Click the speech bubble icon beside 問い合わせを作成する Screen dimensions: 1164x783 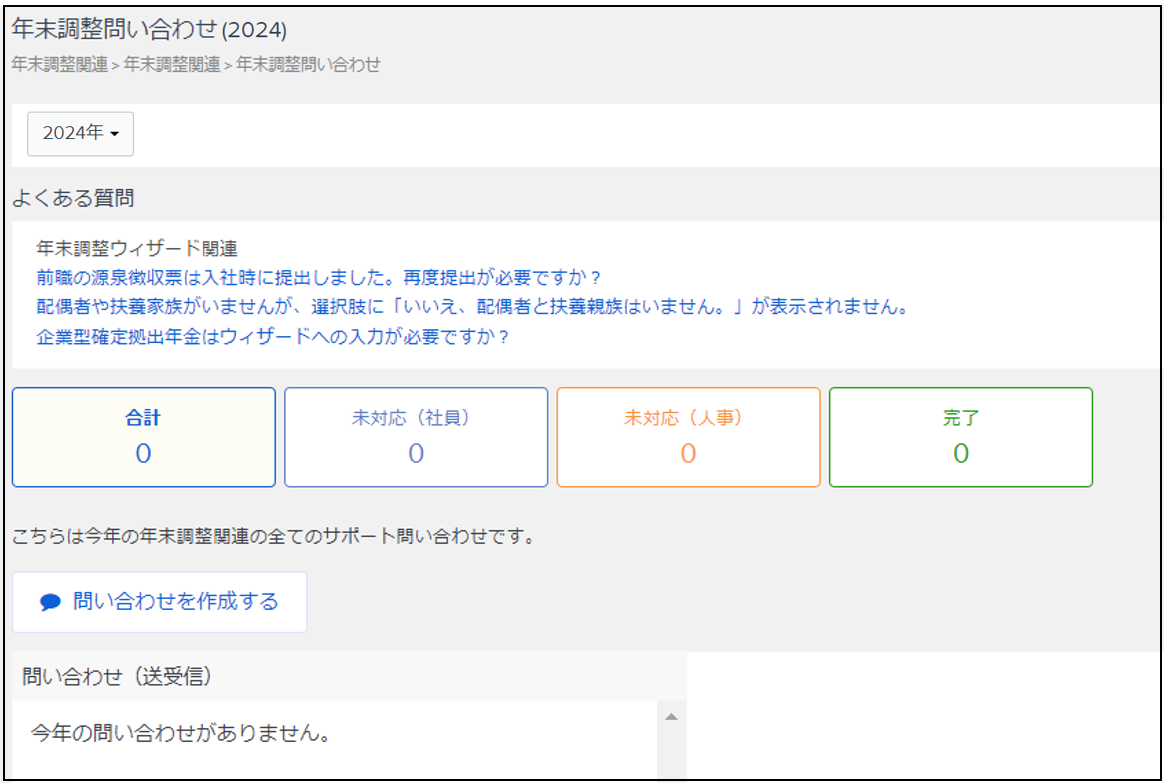51,602
